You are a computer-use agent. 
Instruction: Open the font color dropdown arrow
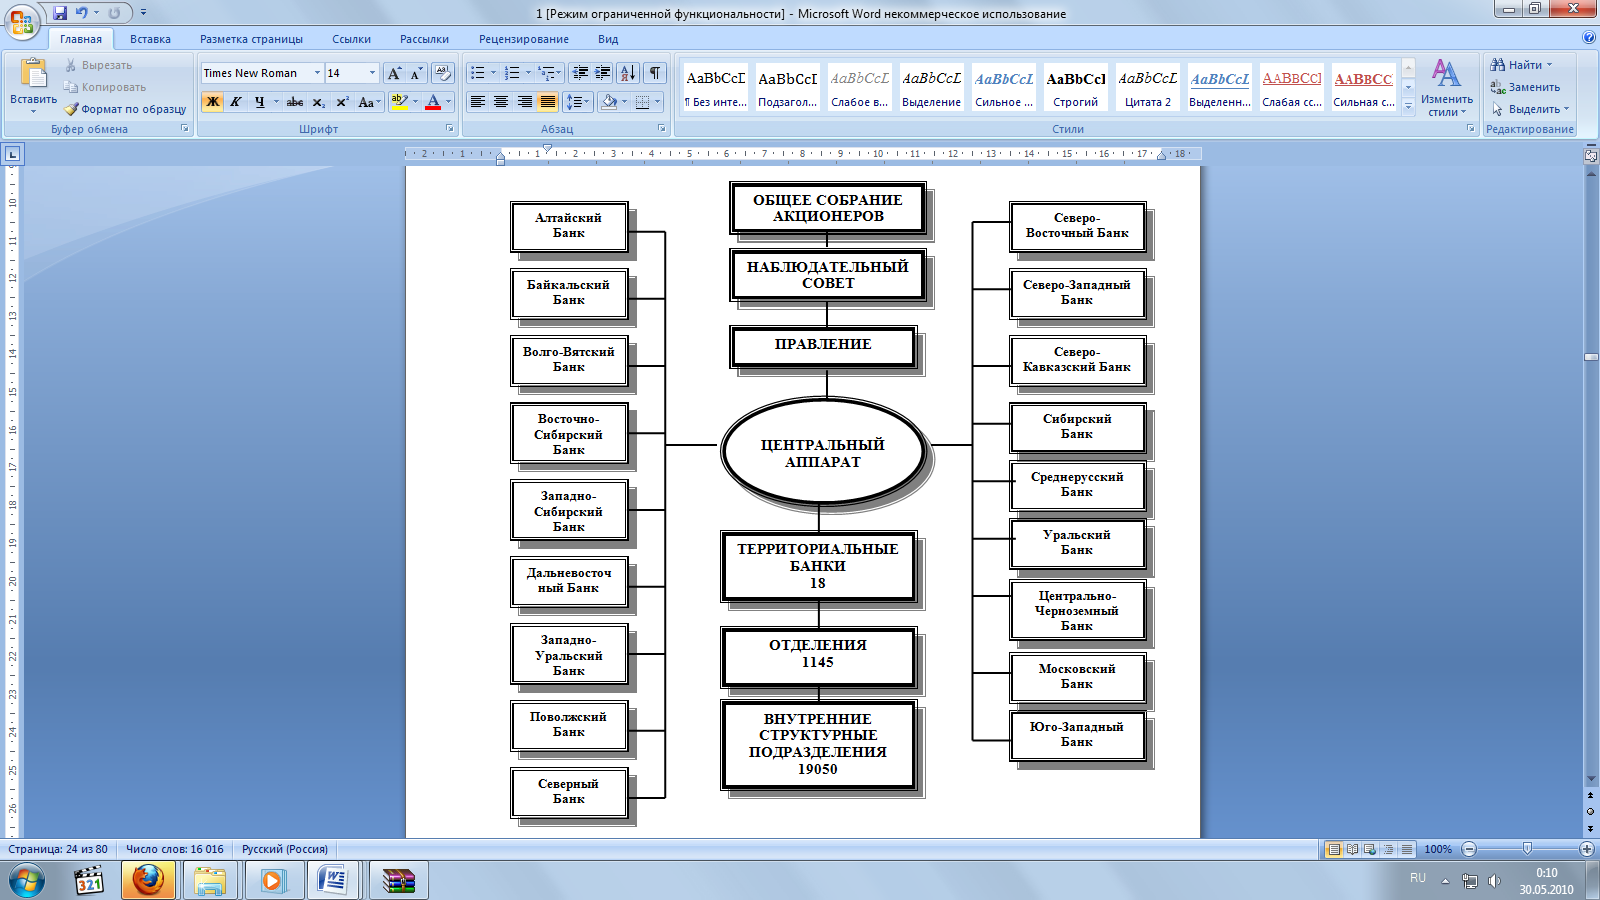tap(448, 102)
